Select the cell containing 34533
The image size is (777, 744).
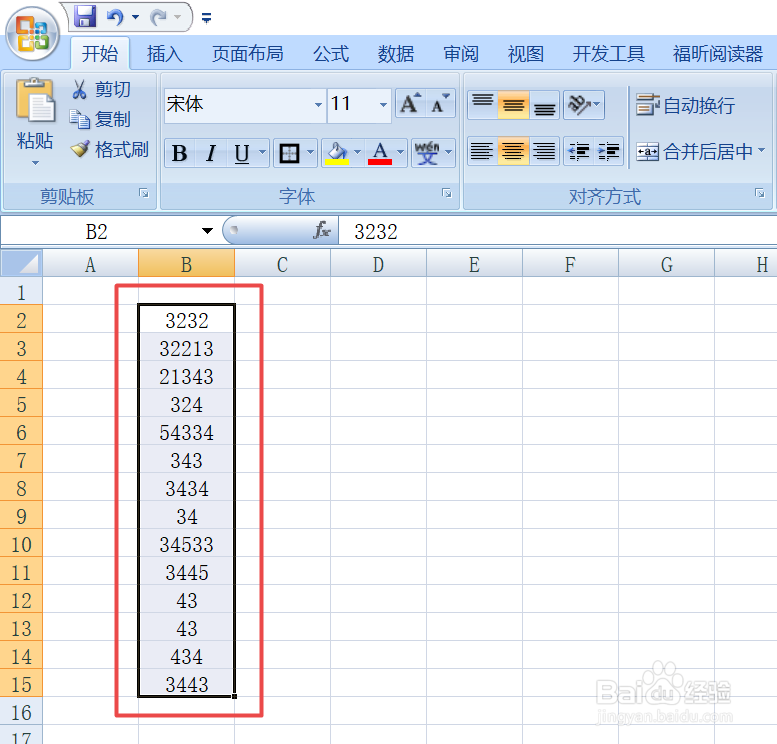[x=186, y=544]
